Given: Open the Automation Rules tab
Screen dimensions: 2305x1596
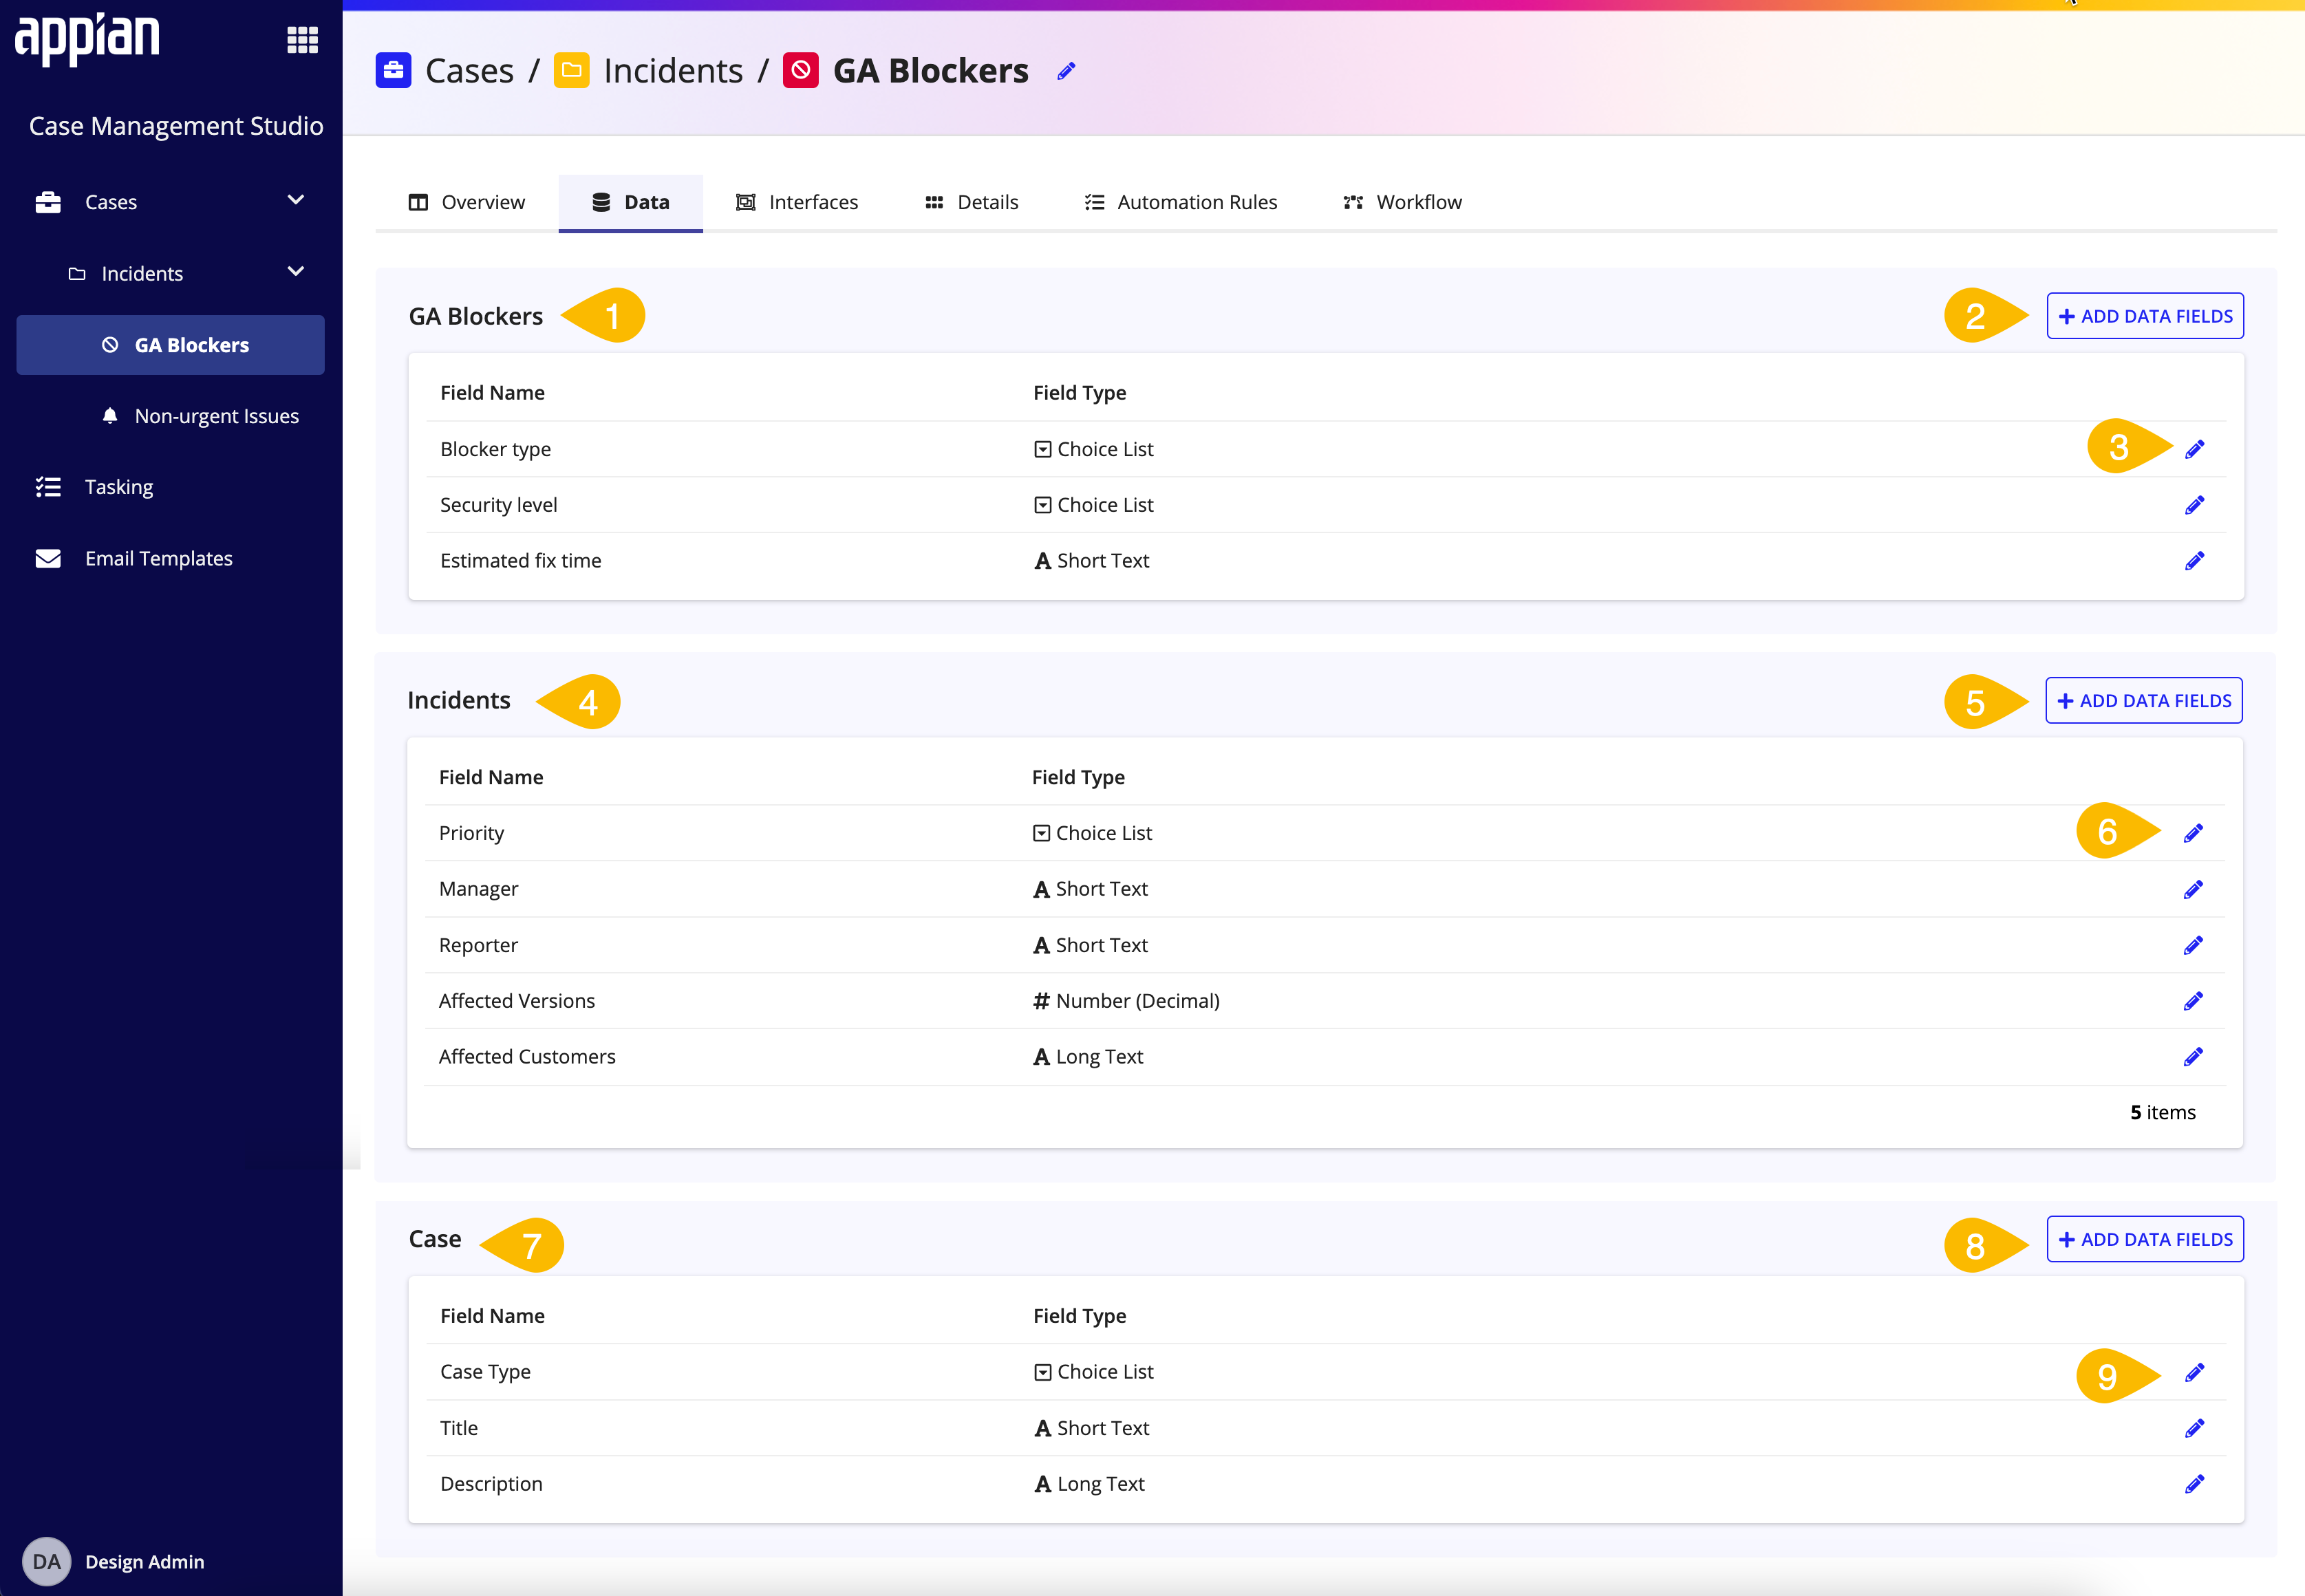Looking at the screenshot, I should [x=1181, y=202].
